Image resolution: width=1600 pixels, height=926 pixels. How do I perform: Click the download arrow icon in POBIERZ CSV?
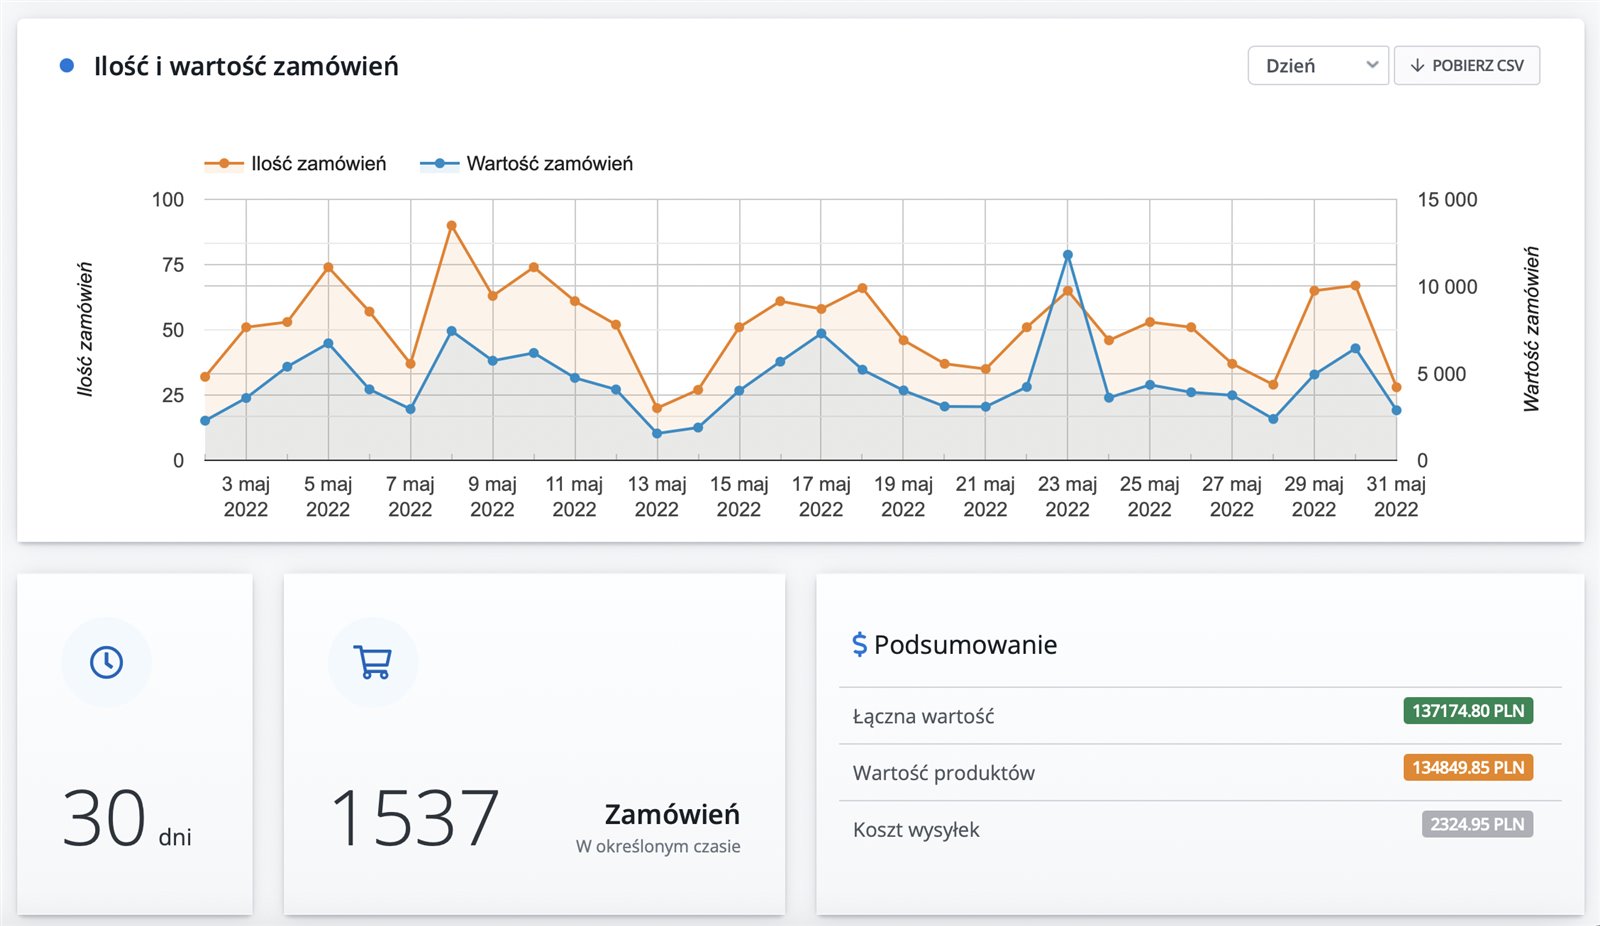click(1417, 66)
